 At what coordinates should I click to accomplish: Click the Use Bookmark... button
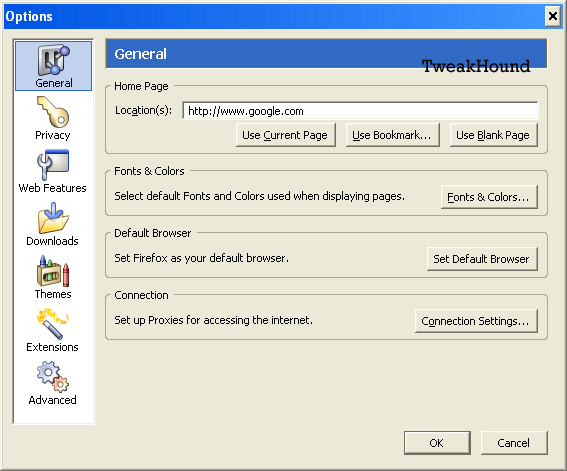pos(392,135)
